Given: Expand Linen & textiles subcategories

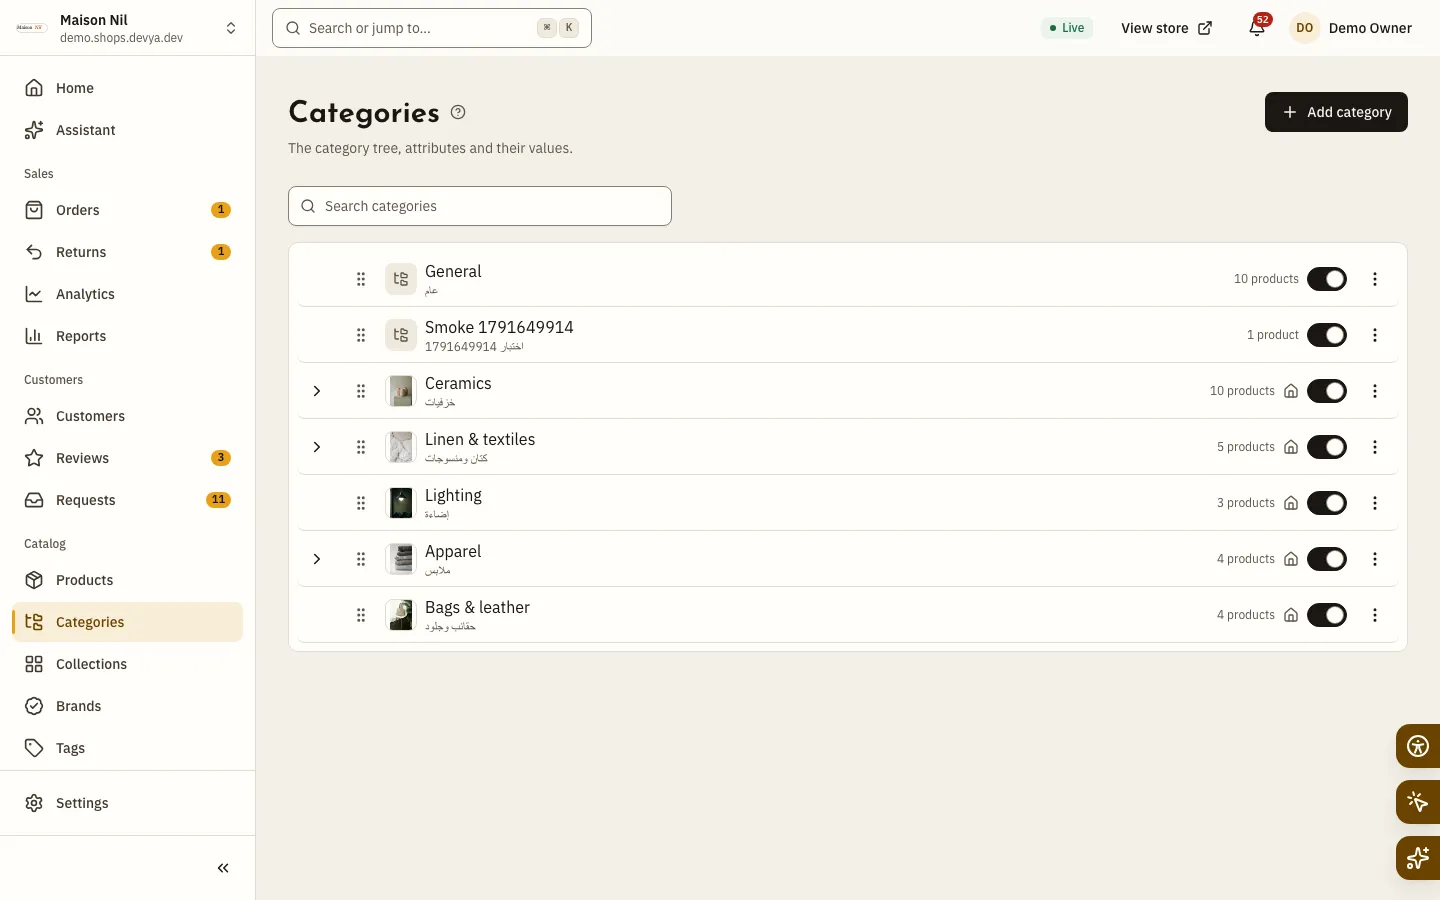Looking at the screenshot, I should point(317,447).
